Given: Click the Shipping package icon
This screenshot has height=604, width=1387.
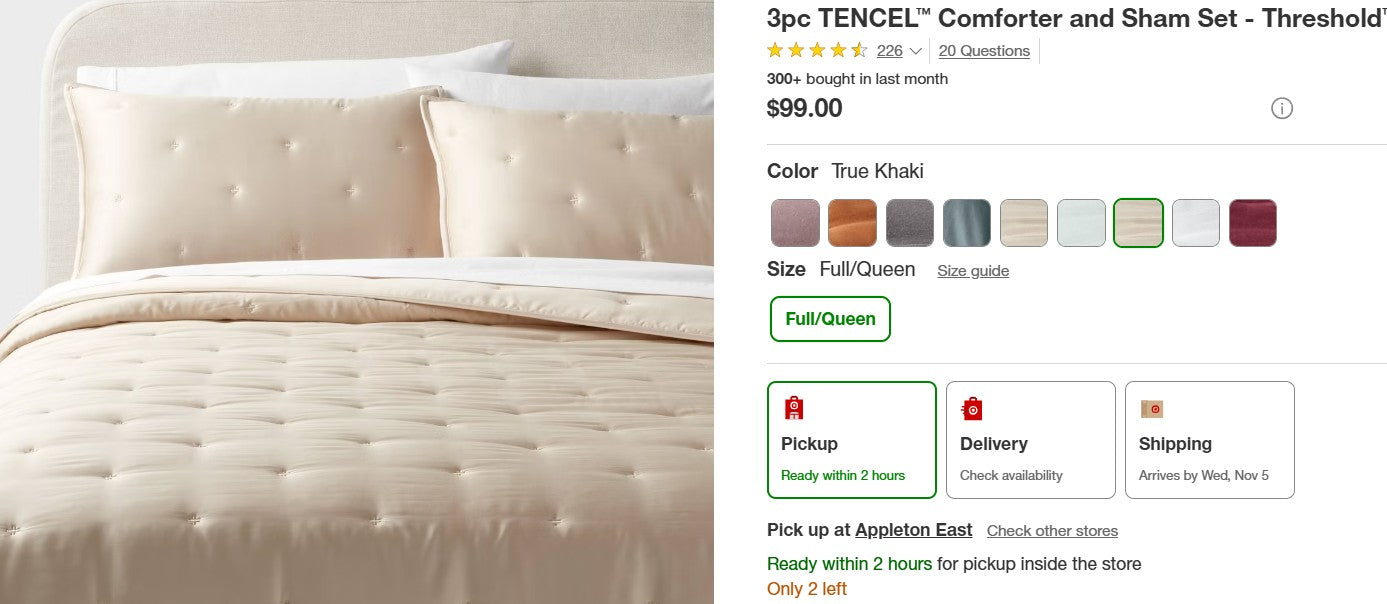Looking at the screenshot, I should (x=1152, y=409).
